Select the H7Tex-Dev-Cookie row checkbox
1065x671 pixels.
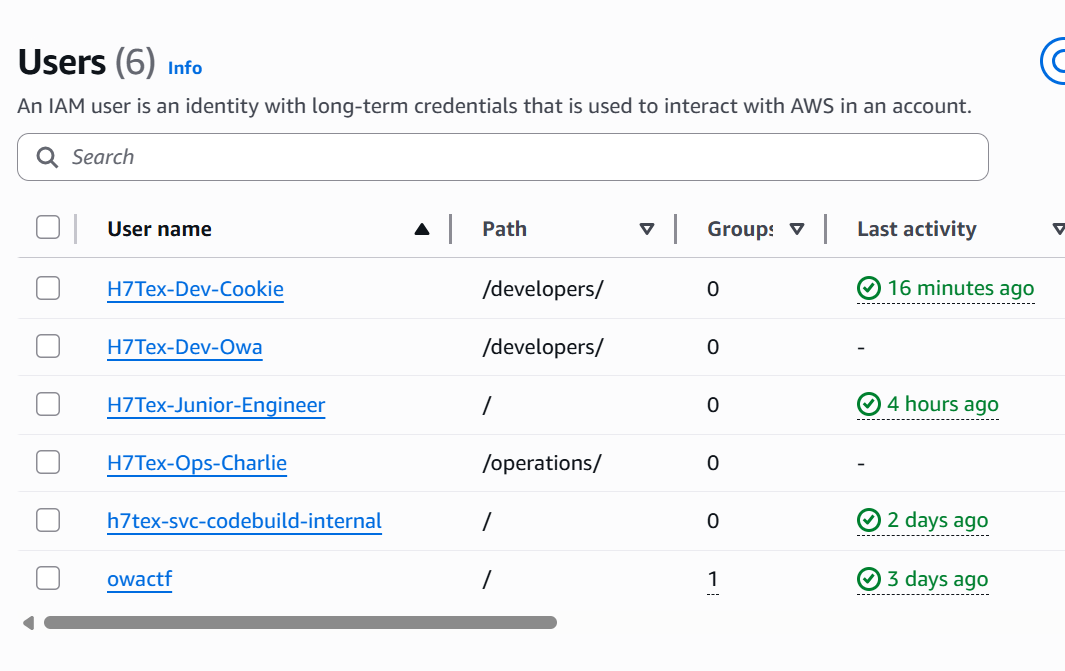(48, 289)
